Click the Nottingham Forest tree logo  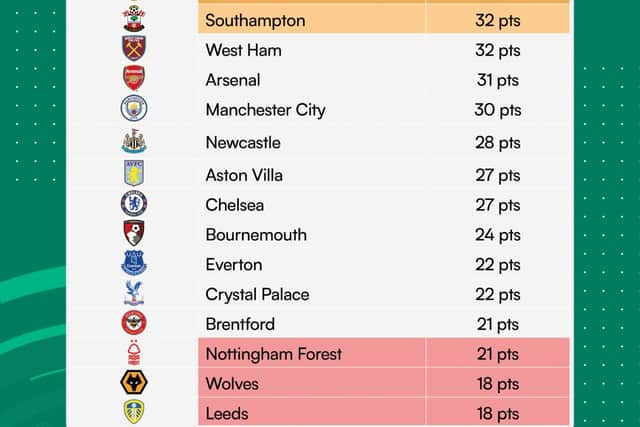tap(134, 352)
